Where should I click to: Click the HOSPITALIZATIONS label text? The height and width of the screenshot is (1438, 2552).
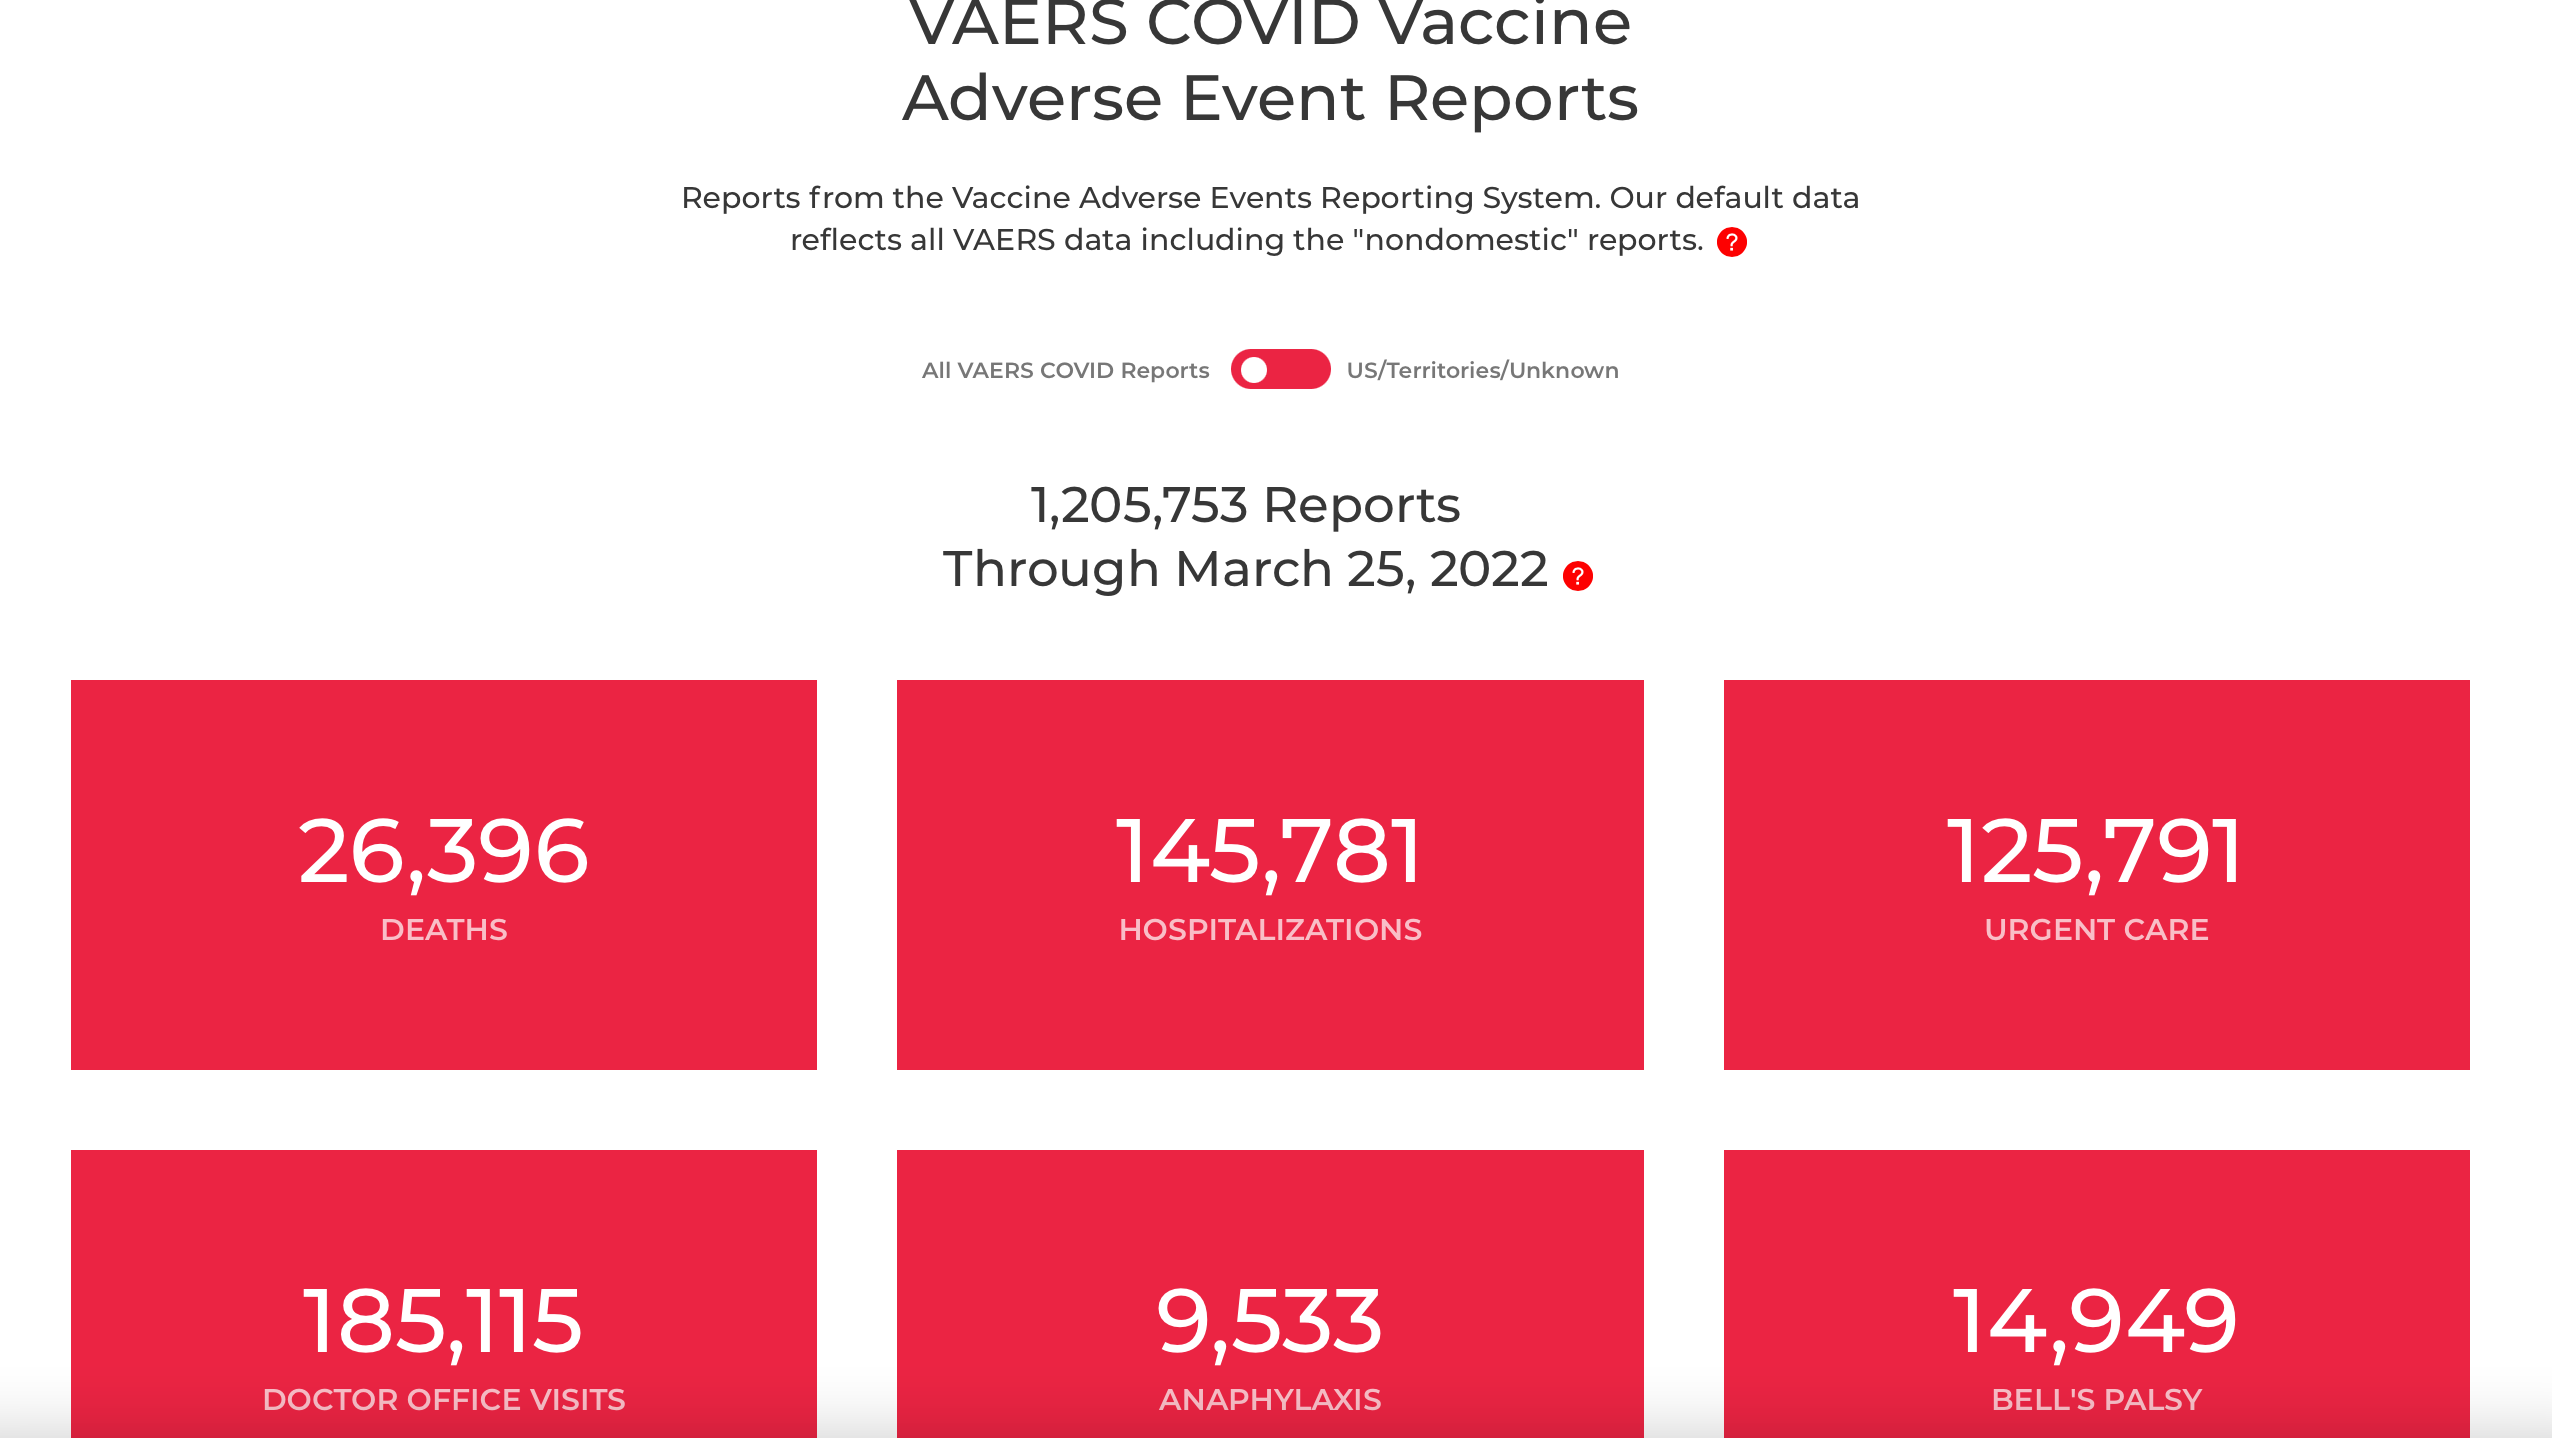point(1270,930)
